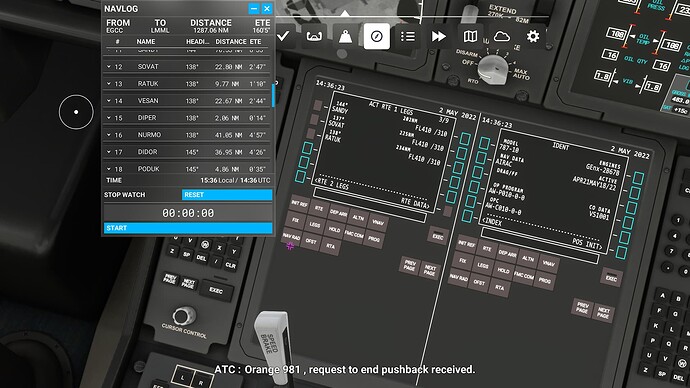Expand waypoint 17 DIDOR row chevron
The image size is (690, 388).
(109, 152)
